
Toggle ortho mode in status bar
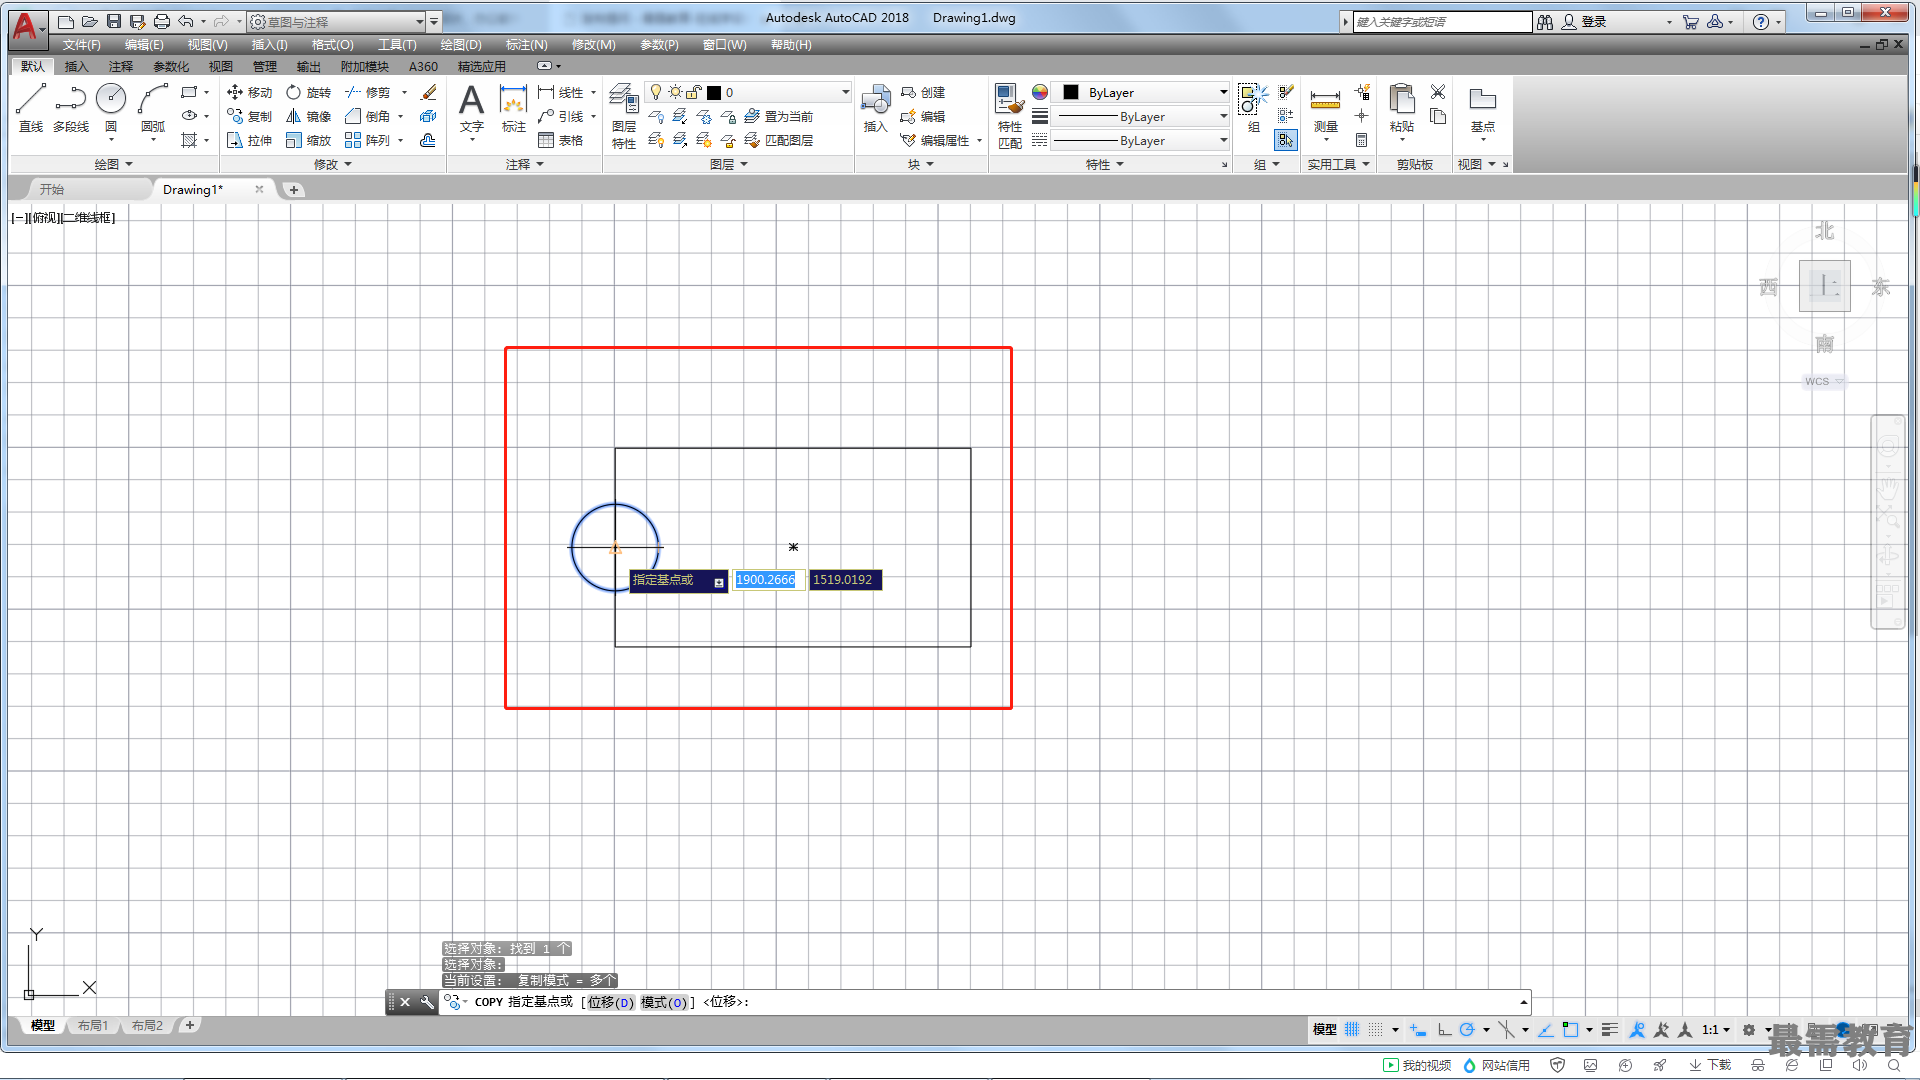tap(1445, 1029)
